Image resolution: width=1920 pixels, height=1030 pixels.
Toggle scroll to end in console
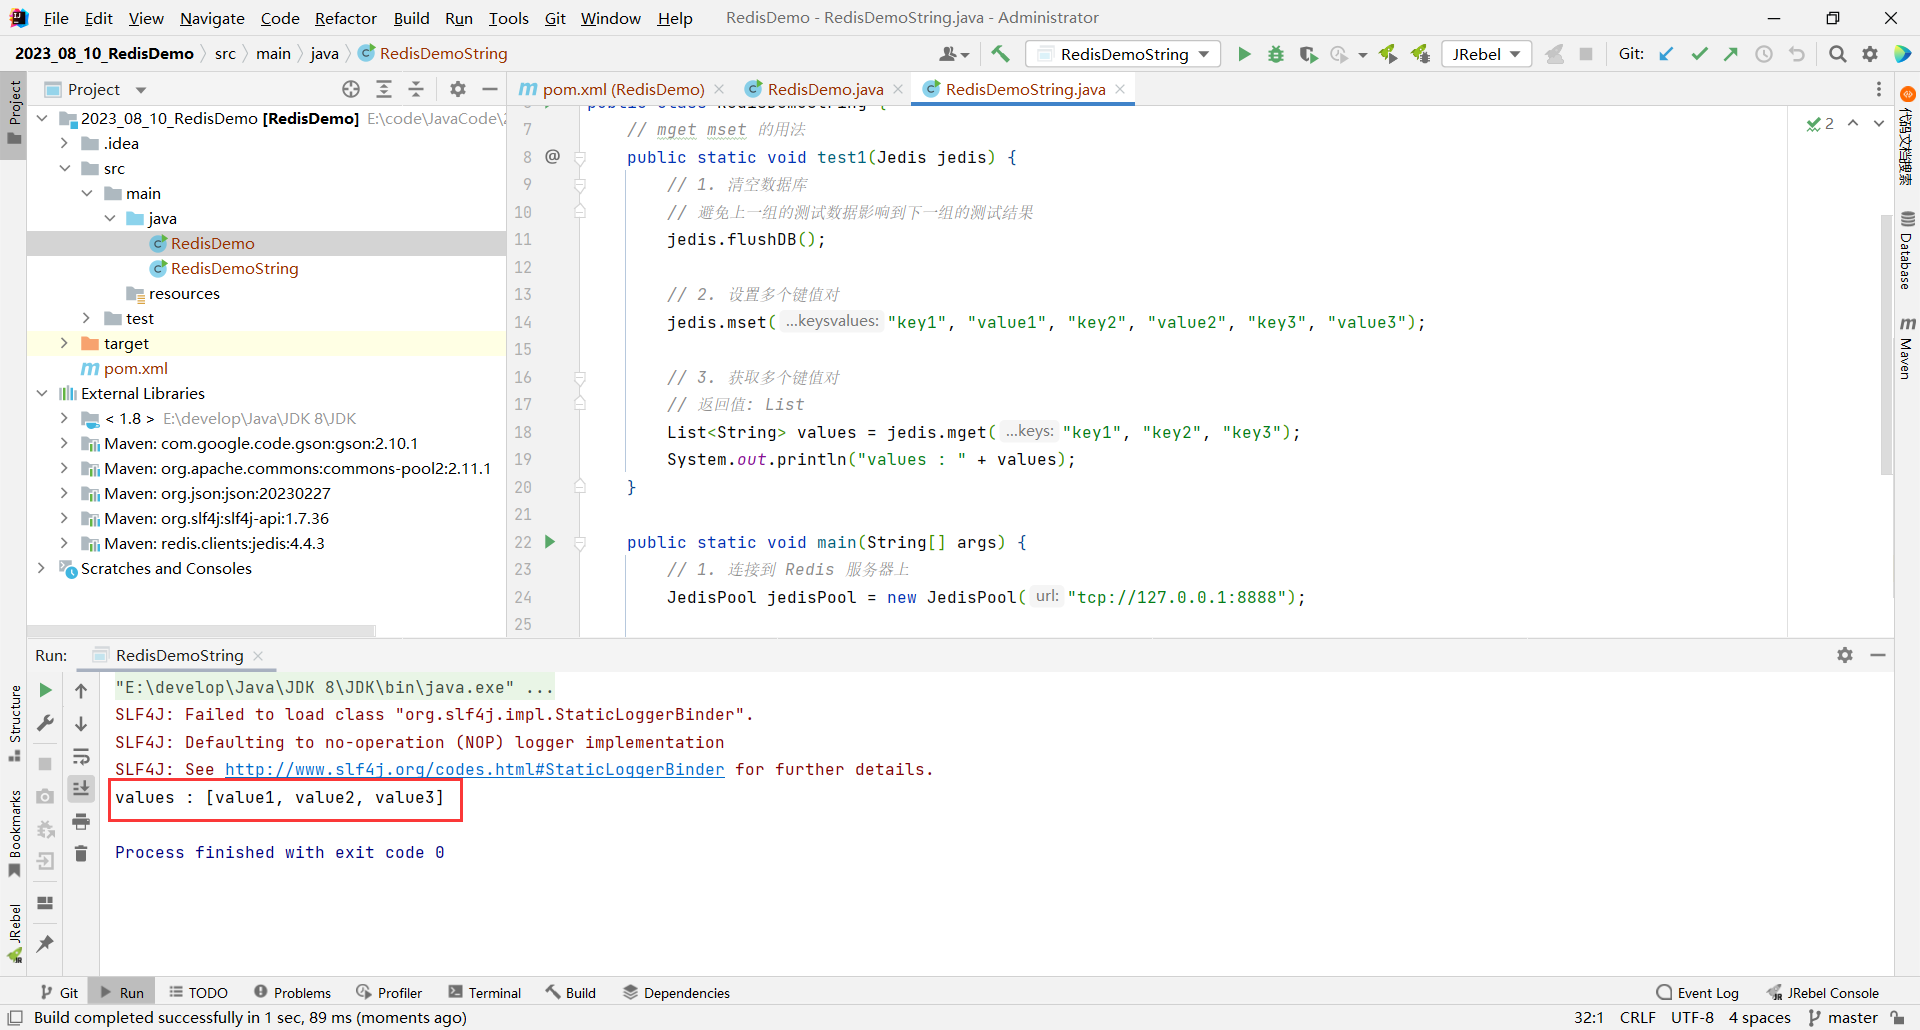click(x=81, y=789)
